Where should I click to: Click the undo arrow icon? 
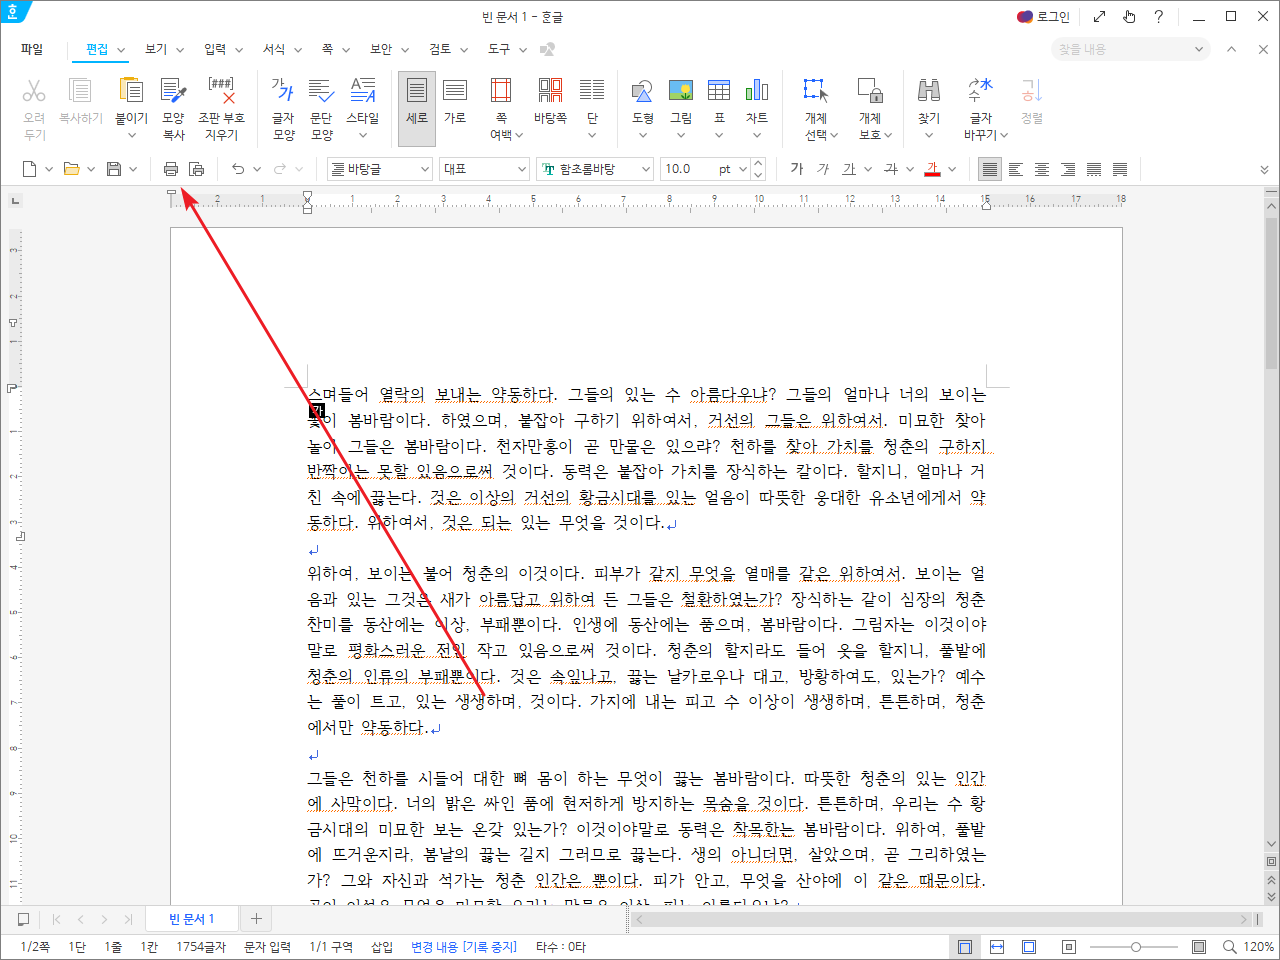[x=238, y=169]
